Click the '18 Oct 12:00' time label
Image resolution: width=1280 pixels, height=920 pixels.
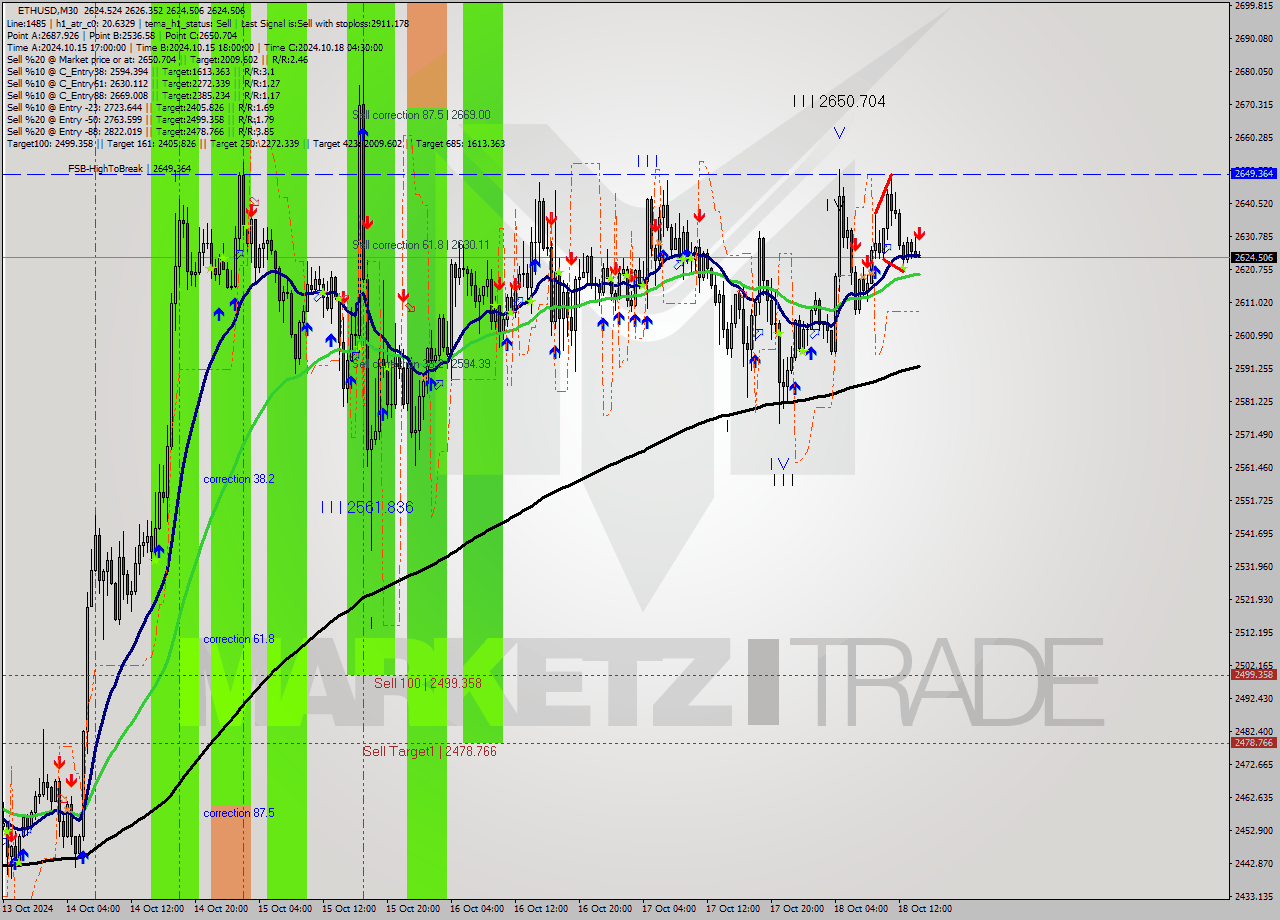(x=926, y=909)
